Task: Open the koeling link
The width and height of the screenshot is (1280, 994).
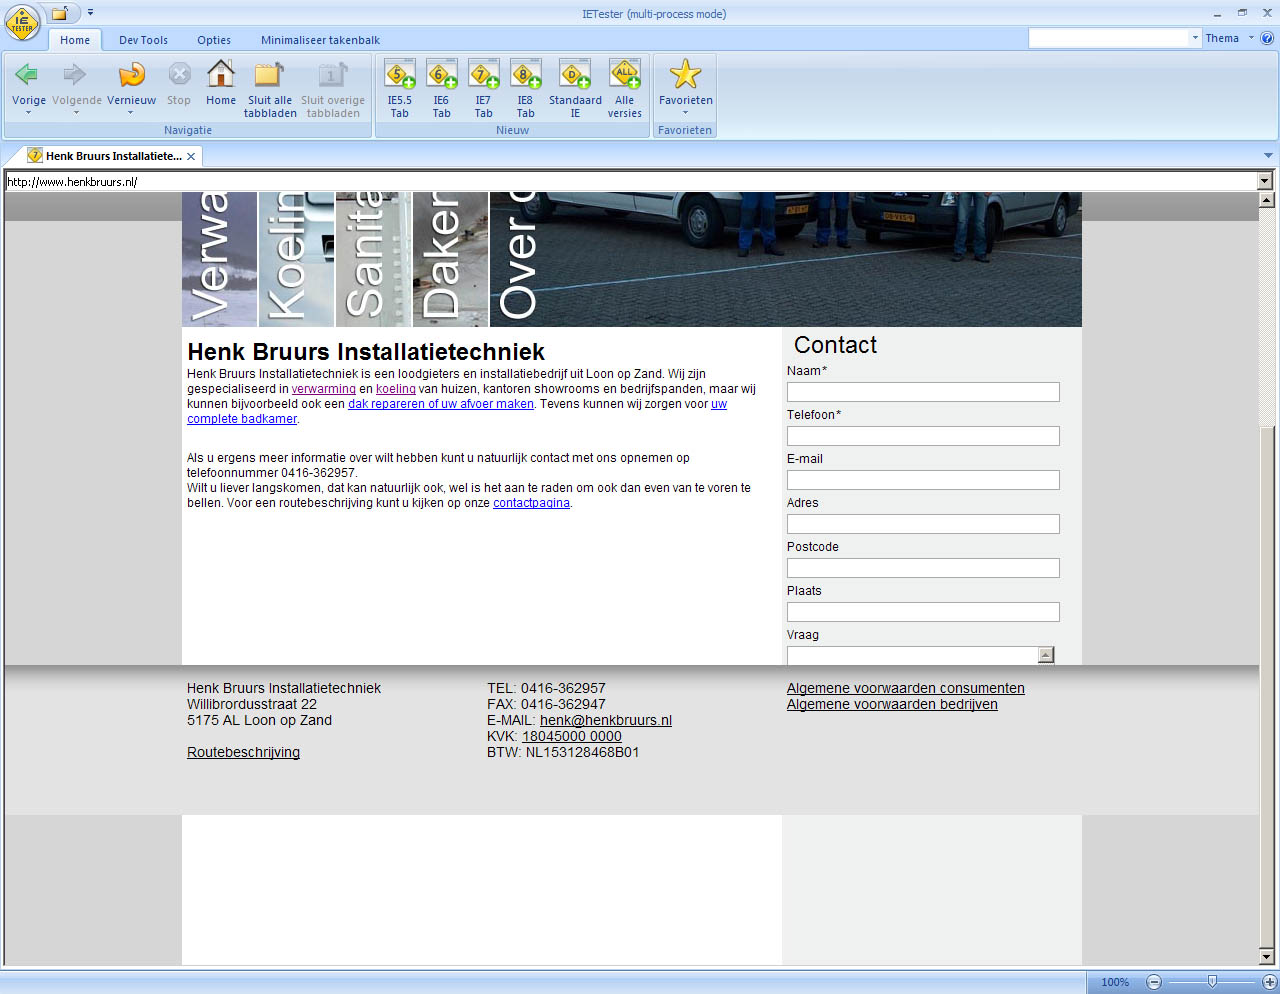Action: point(396,389)
